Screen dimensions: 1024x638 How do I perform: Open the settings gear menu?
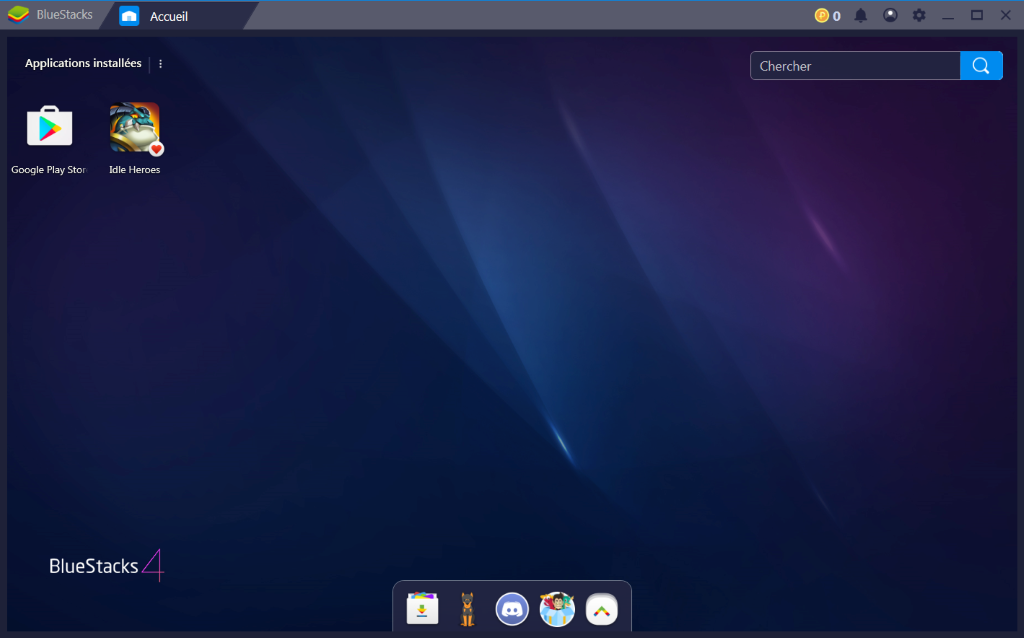[x=919, y=15]
